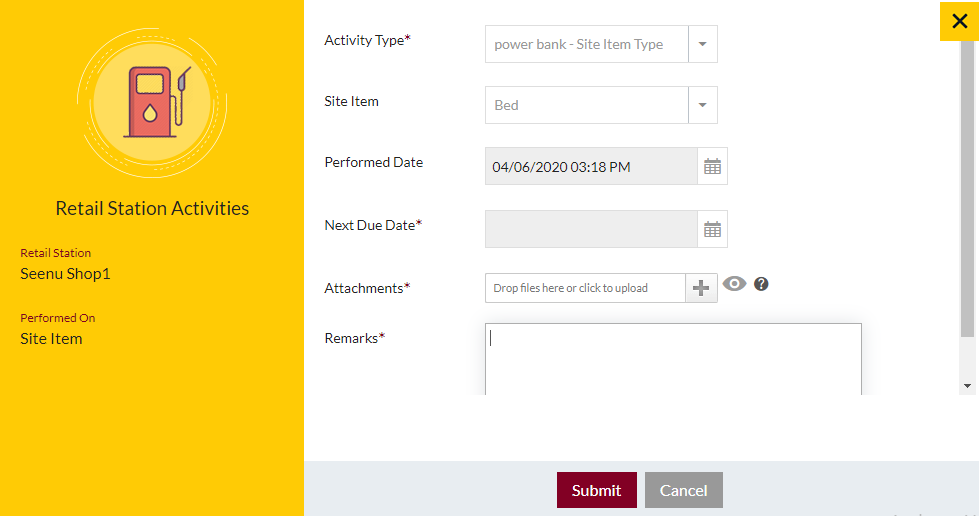This screenshot has width=979, height=516.
Task: Click the Retail Station Activities heading
Action: tap(152, 208)
